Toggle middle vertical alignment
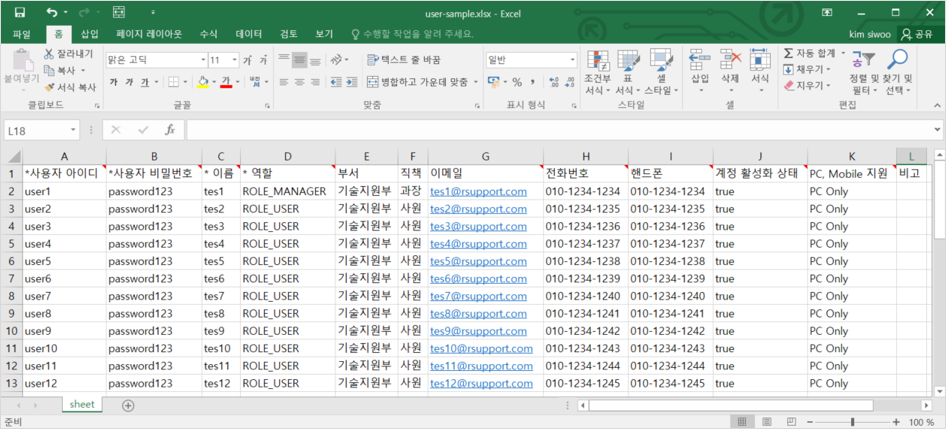Image resolution: width=946 pixels, height=429 pixels. [299, 60]
